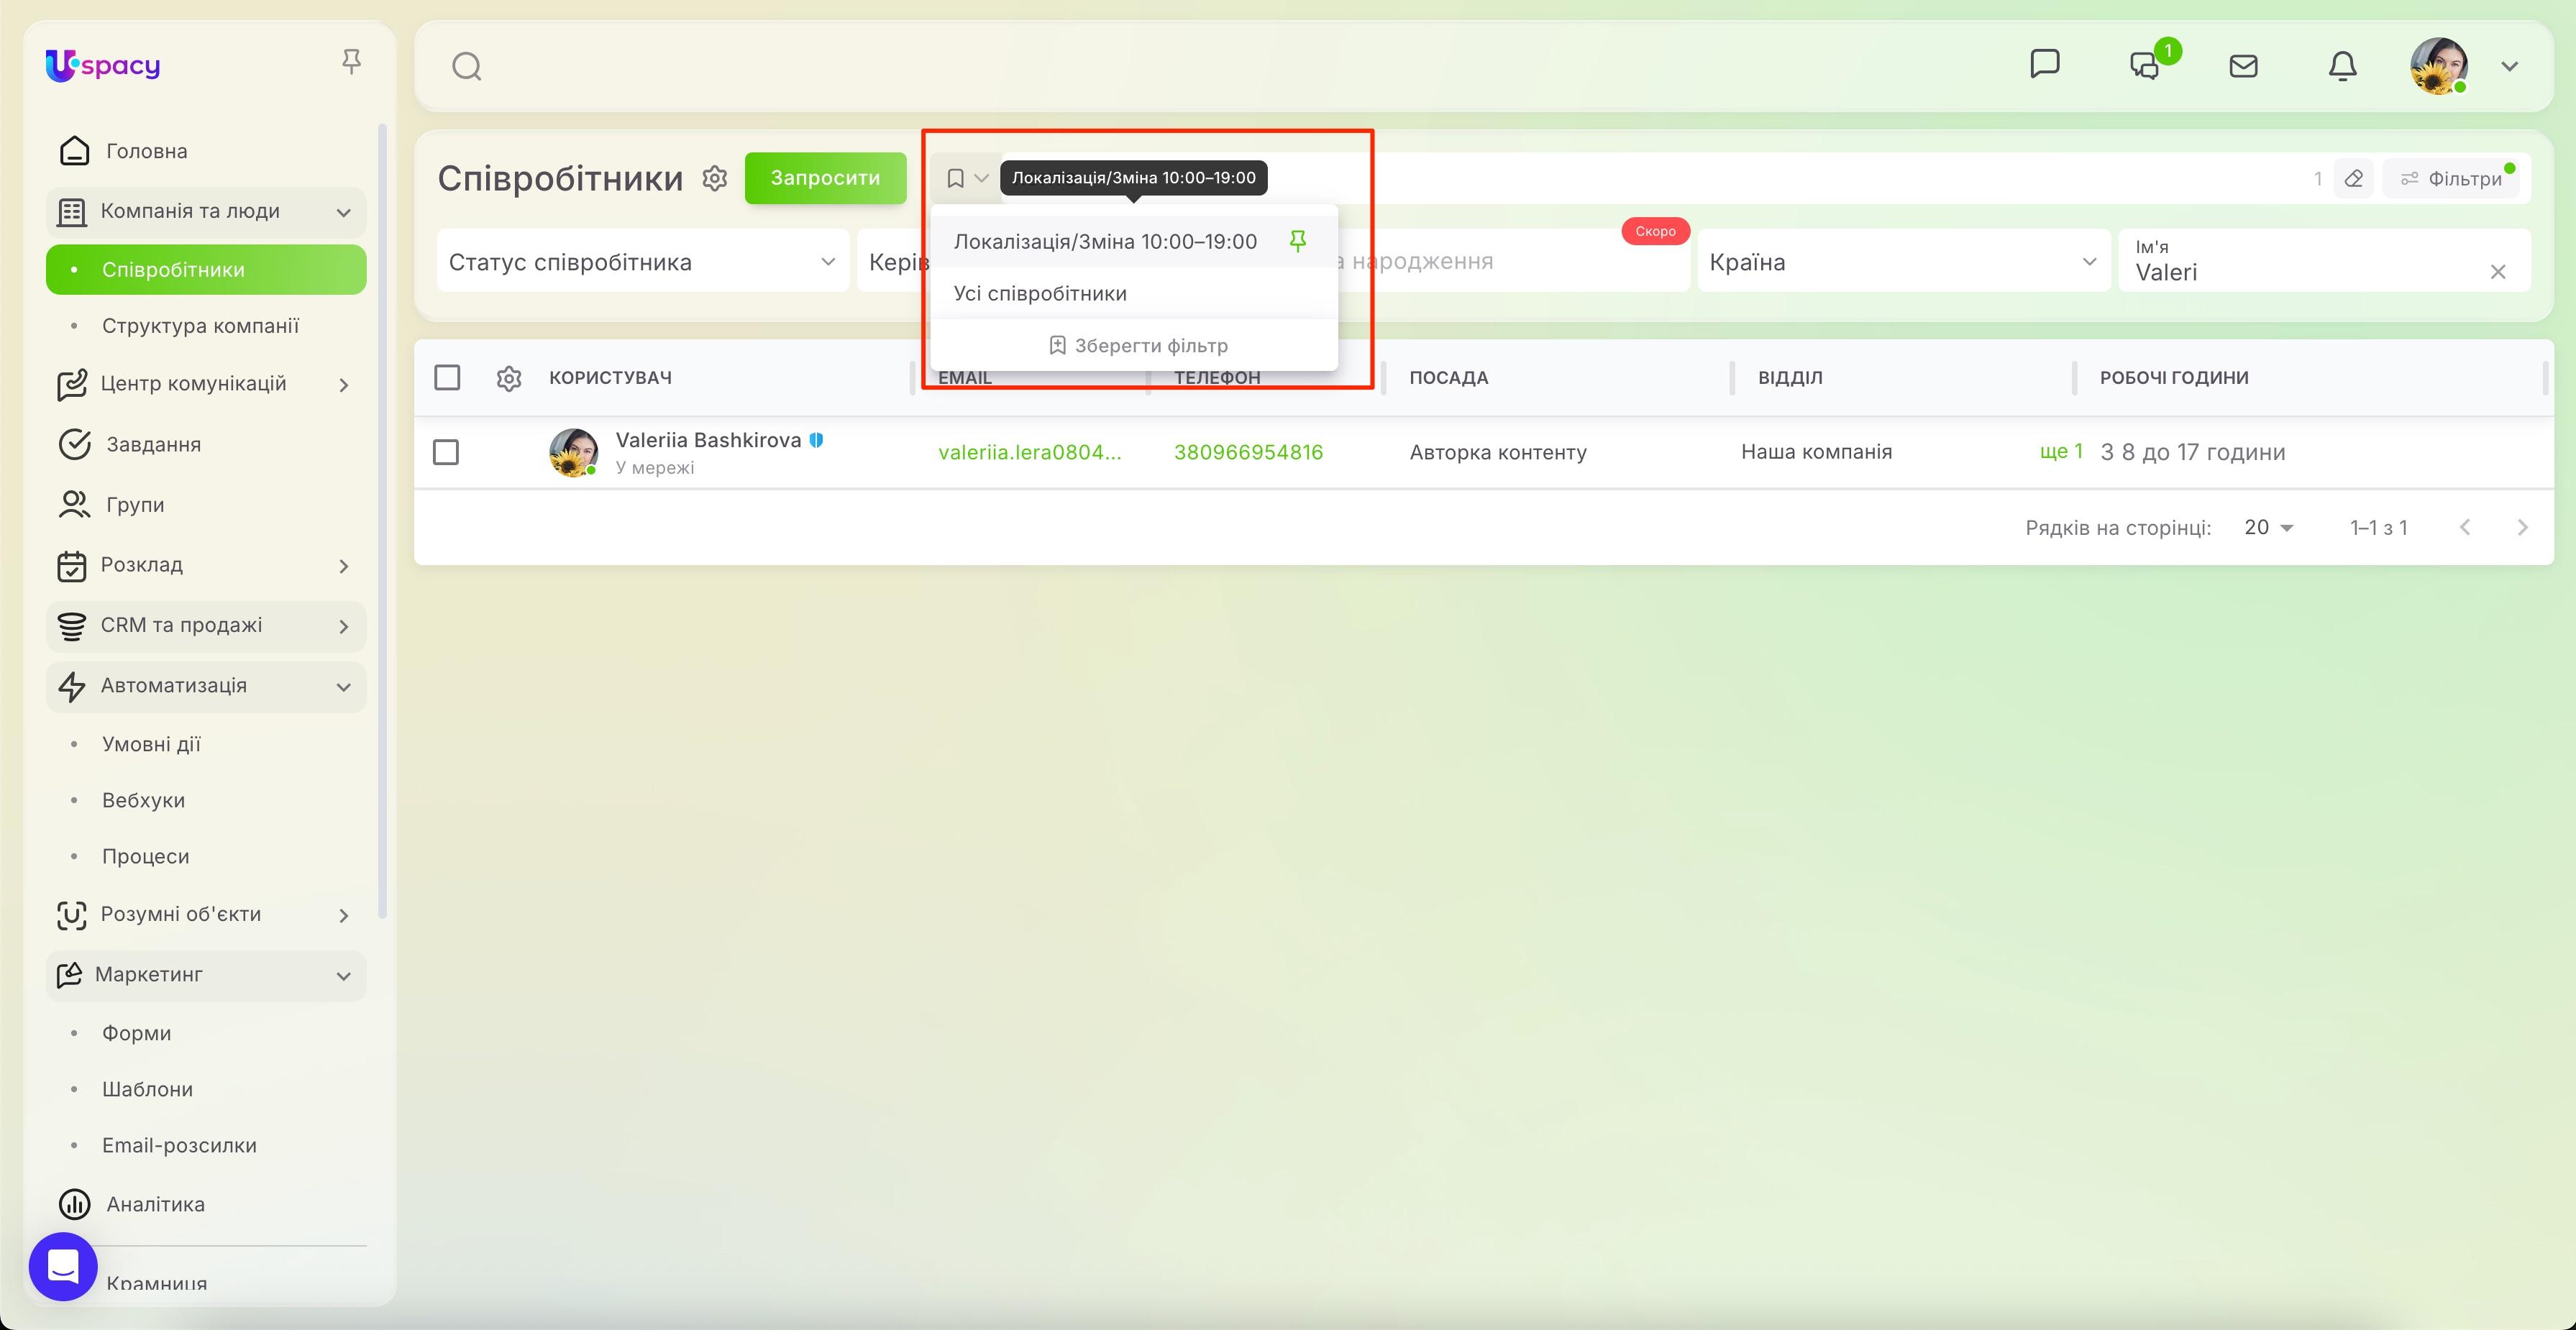Click the КОРИСТУВАЧ column header
The width and height of the screenshot is (2576, 1330).
[x=610, y=378]
